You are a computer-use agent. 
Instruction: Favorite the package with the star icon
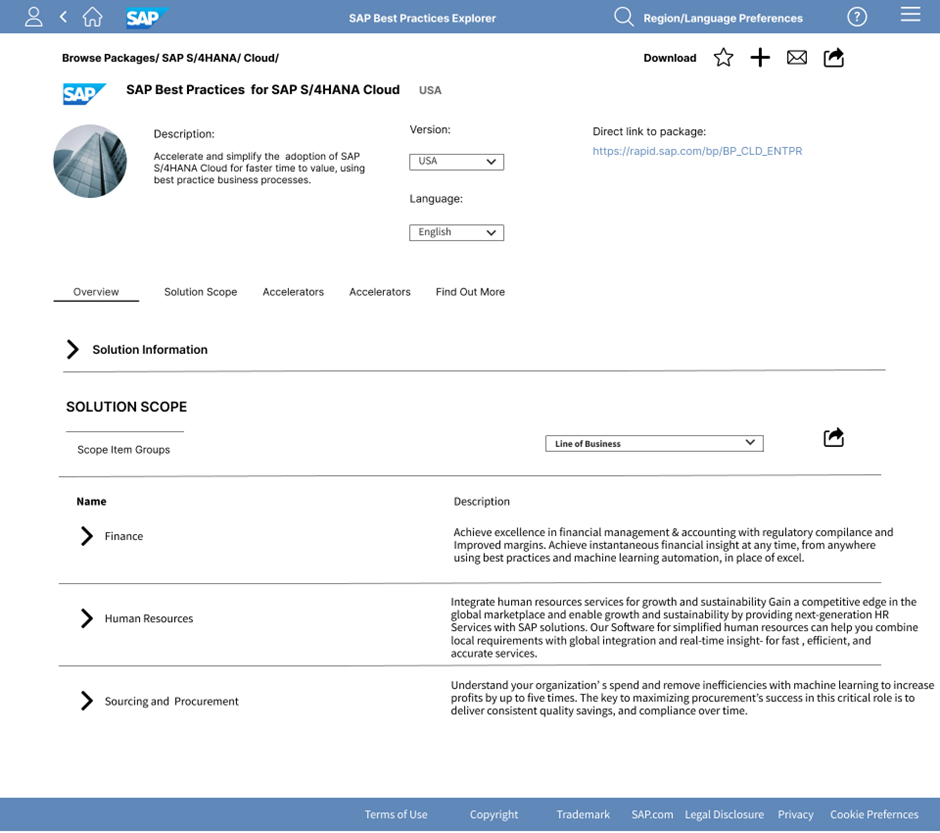723,57
